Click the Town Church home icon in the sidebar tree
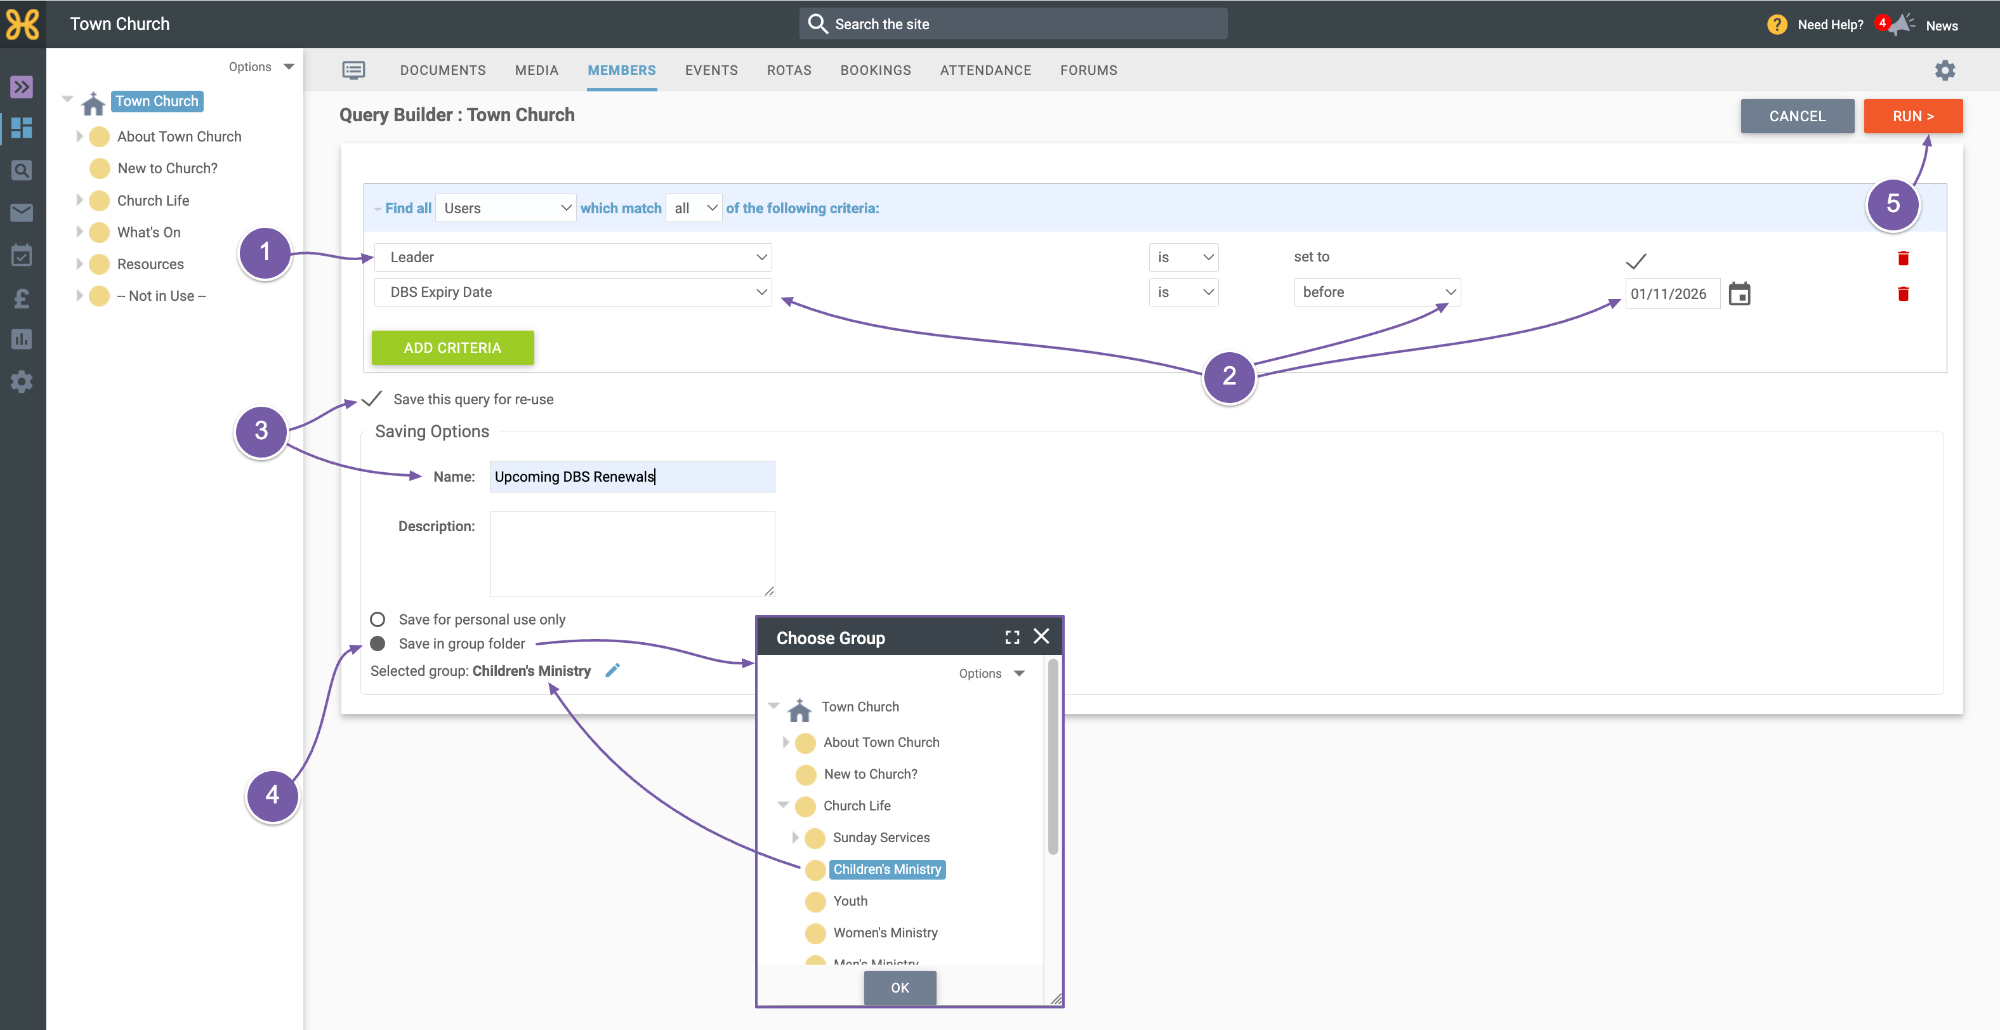 click(93, 103)
